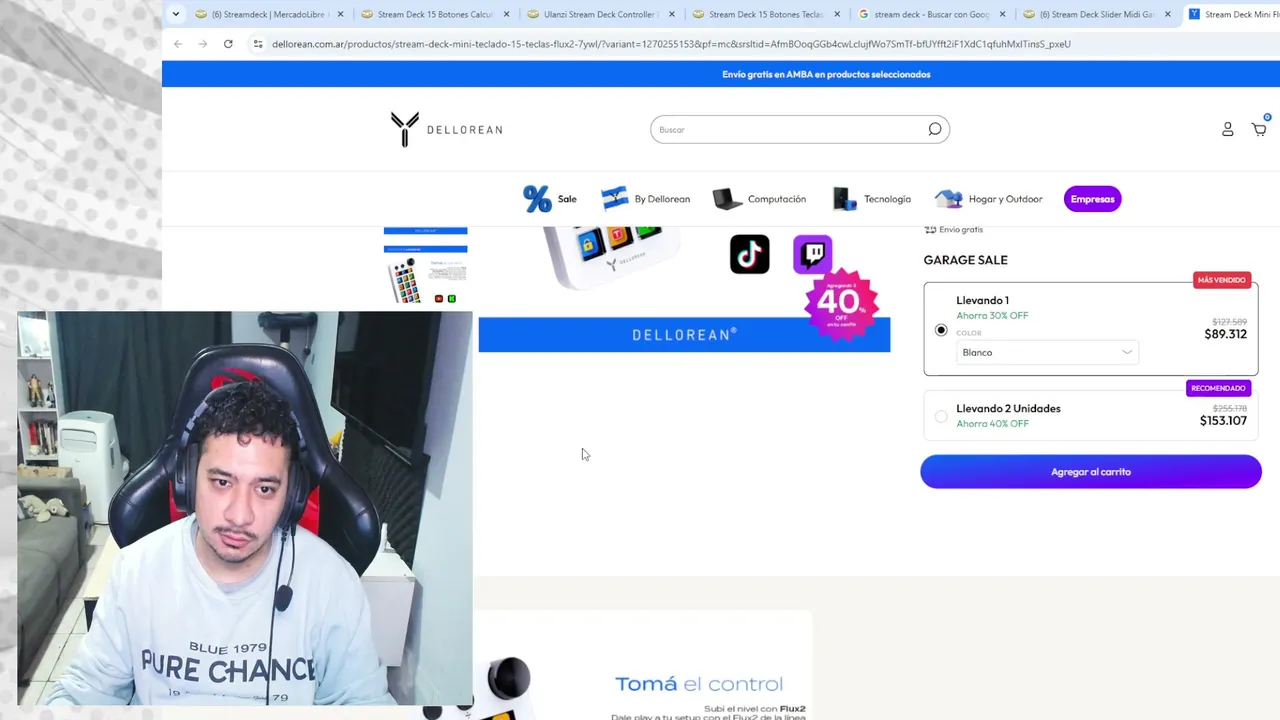Click the magnifier search icon

click(x=934, y=129)
